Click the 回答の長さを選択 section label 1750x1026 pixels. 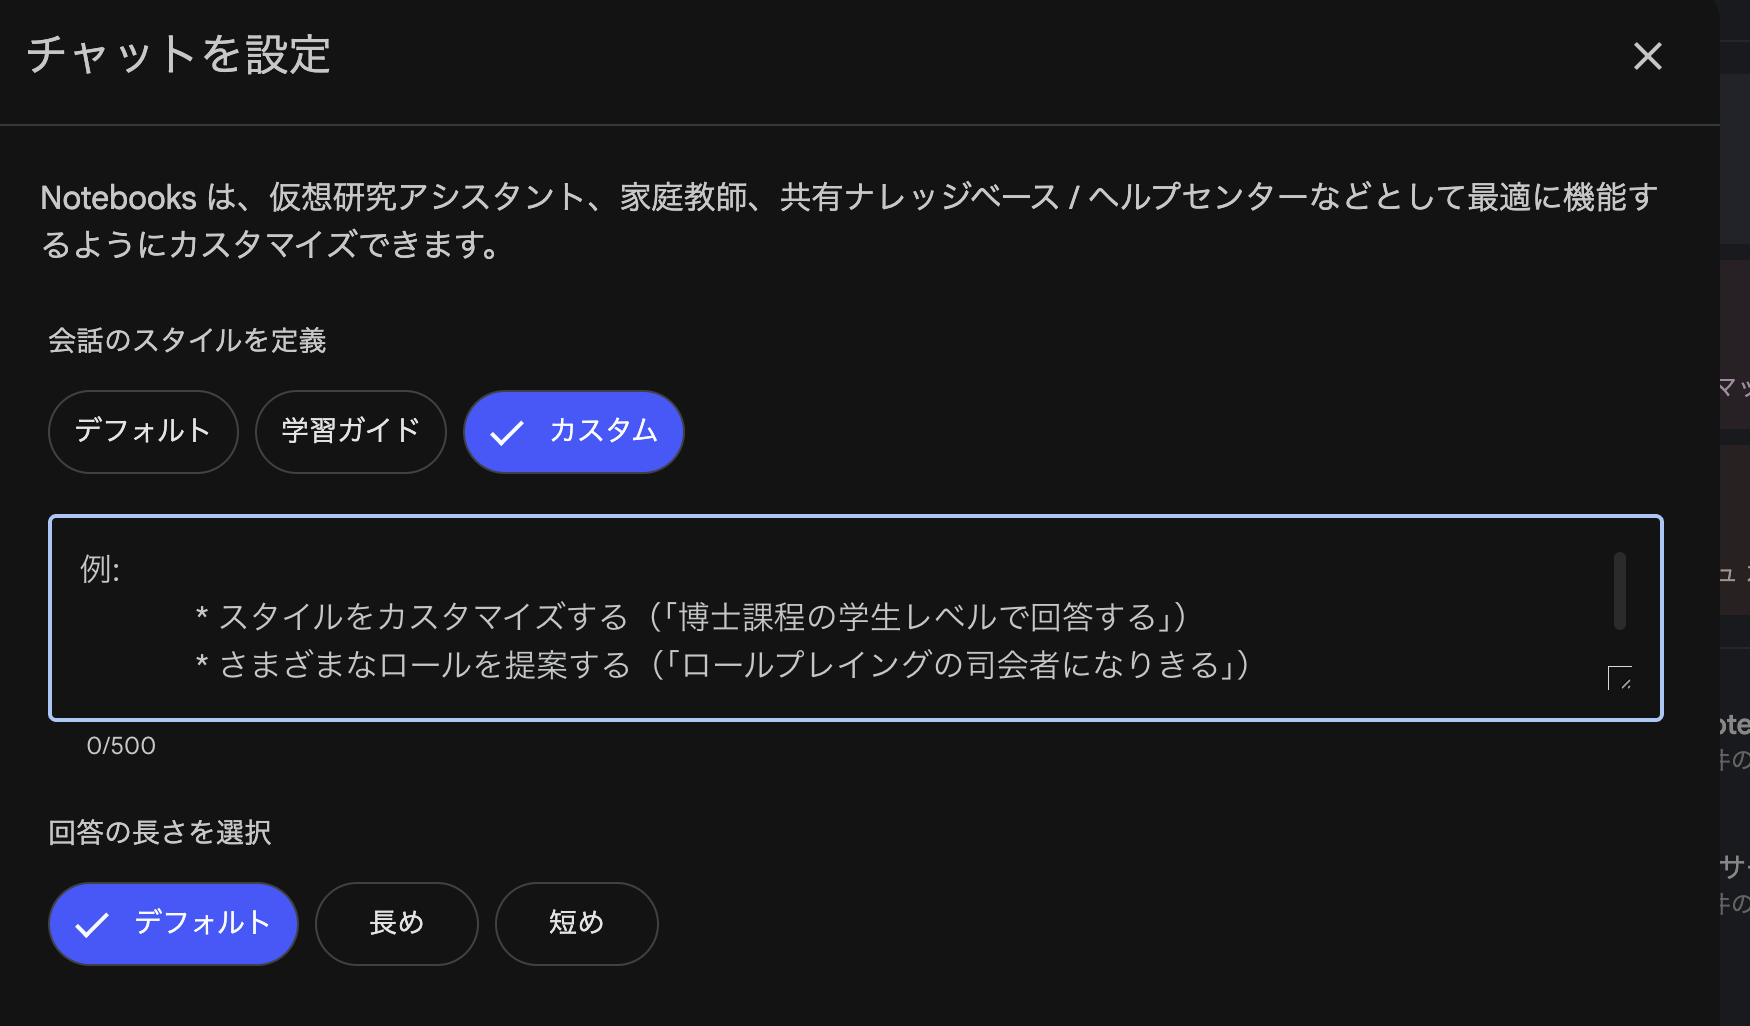[160, 832]
